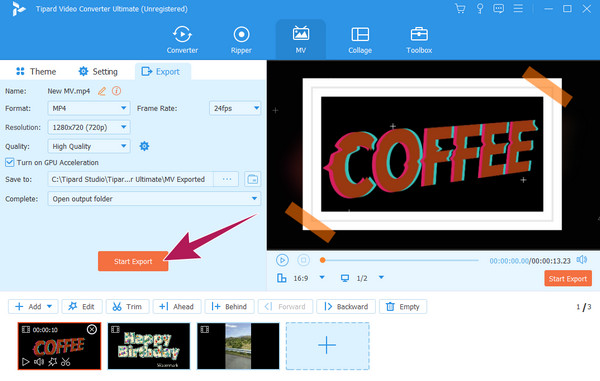Expand the High Quality dropdown
The image size is (600, 381).
[89, 146]
